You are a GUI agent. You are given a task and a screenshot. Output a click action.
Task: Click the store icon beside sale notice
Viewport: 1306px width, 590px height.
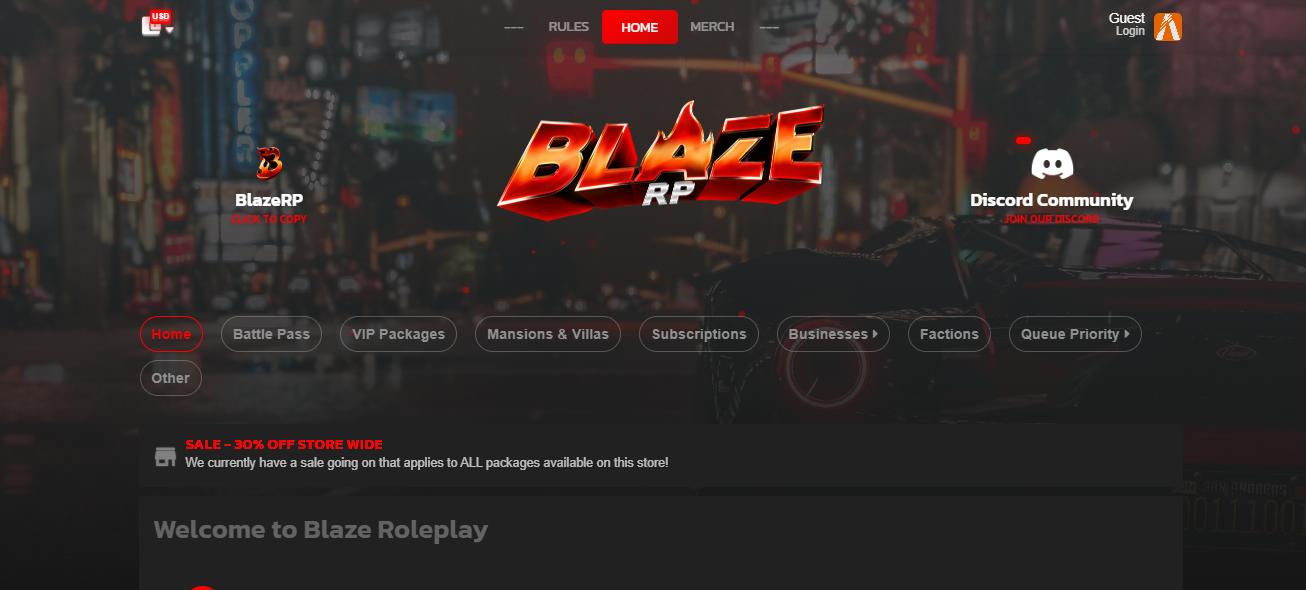click(165, 457)
